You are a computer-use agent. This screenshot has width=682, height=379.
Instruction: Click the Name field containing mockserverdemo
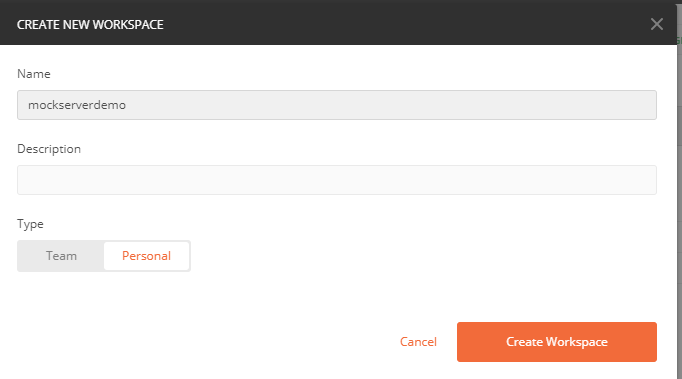(337, 105)
